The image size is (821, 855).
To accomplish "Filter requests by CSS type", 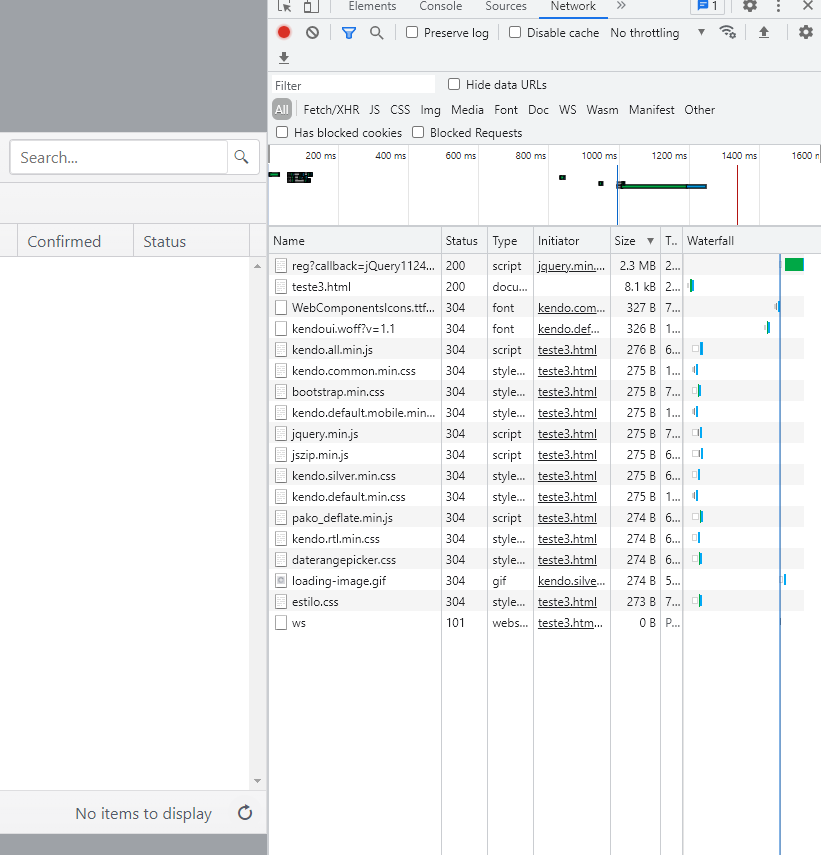I will 400,110.
